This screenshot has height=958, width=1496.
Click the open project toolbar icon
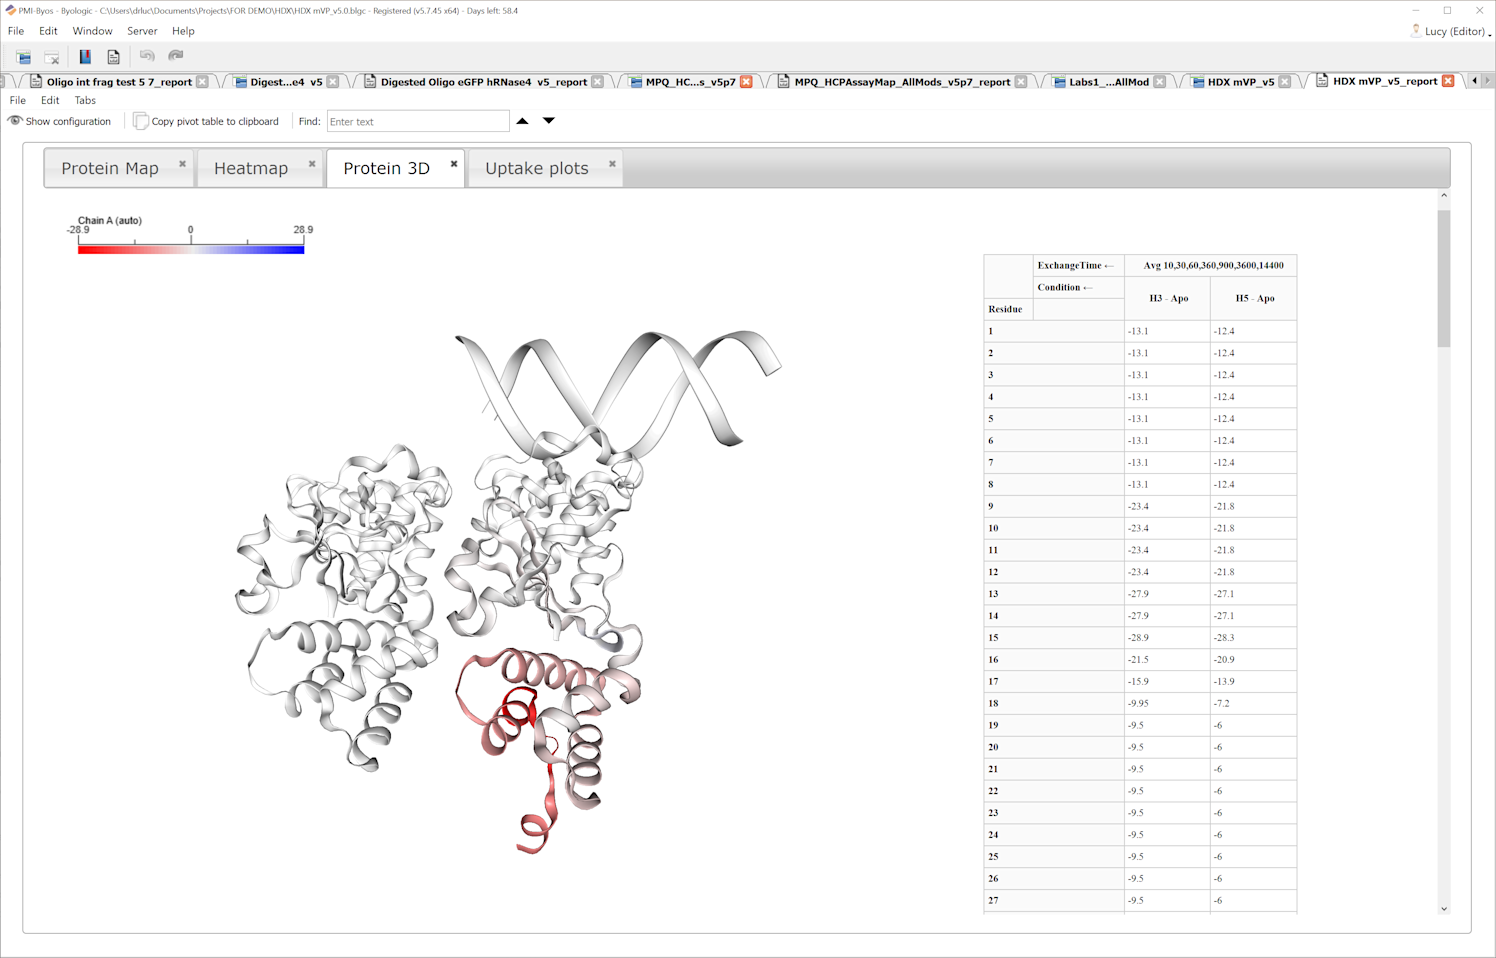[23, 57]
